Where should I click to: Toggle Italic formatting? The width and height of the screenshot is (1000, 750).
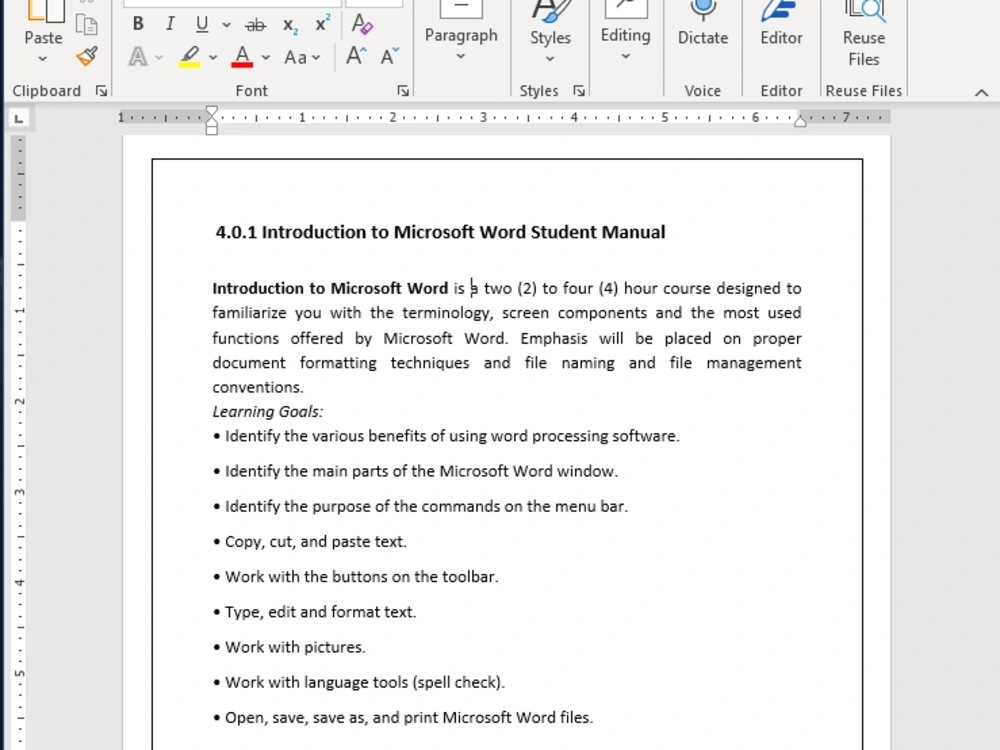tap(170, 24)
